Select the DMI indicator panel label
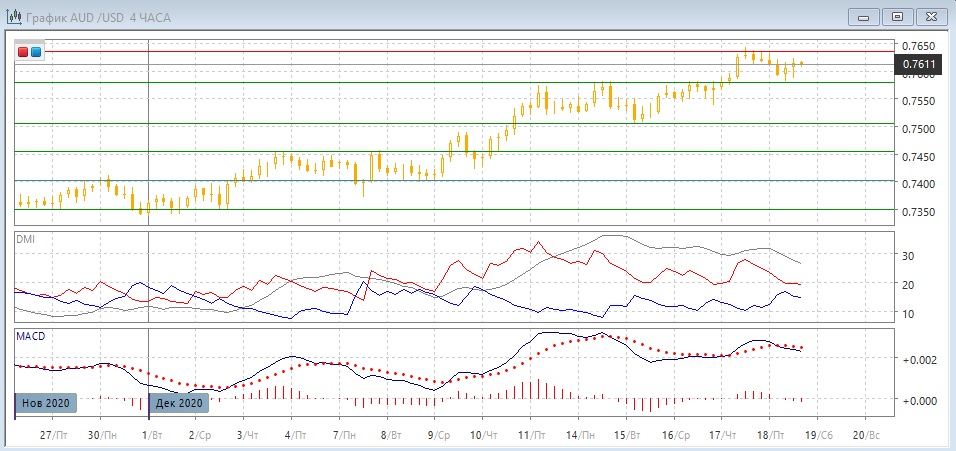The height and width of the screenshot is (451, 956). 24,238
